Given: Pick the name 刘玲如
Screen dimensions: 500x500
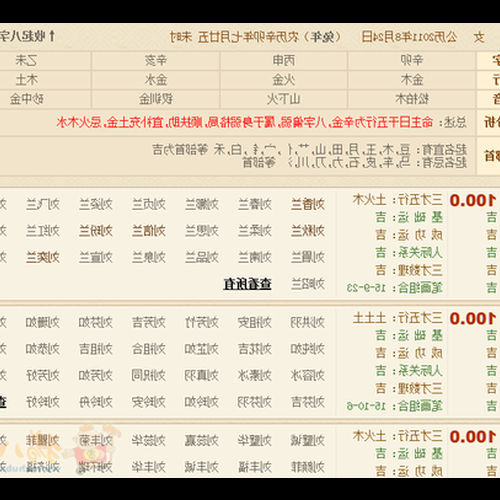Looking at the screenshot, I should pyautogui.click(x=202, y=402).
